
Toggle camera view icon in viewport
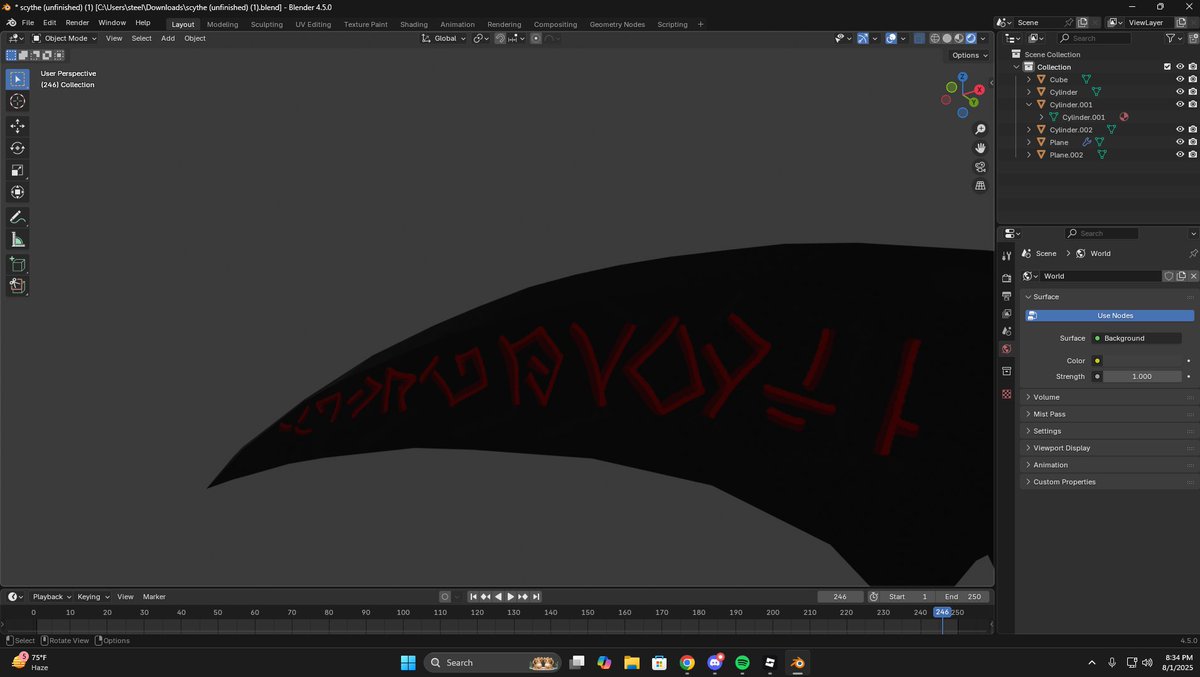[x=980, y=167]
